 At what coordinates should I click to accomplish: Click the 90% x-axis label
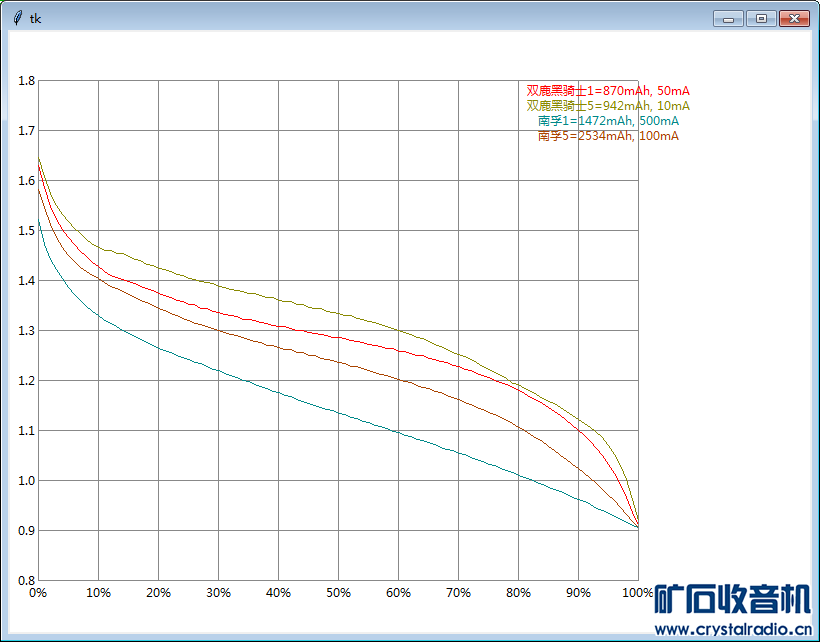pyautogui.click(x=578, y=593)
